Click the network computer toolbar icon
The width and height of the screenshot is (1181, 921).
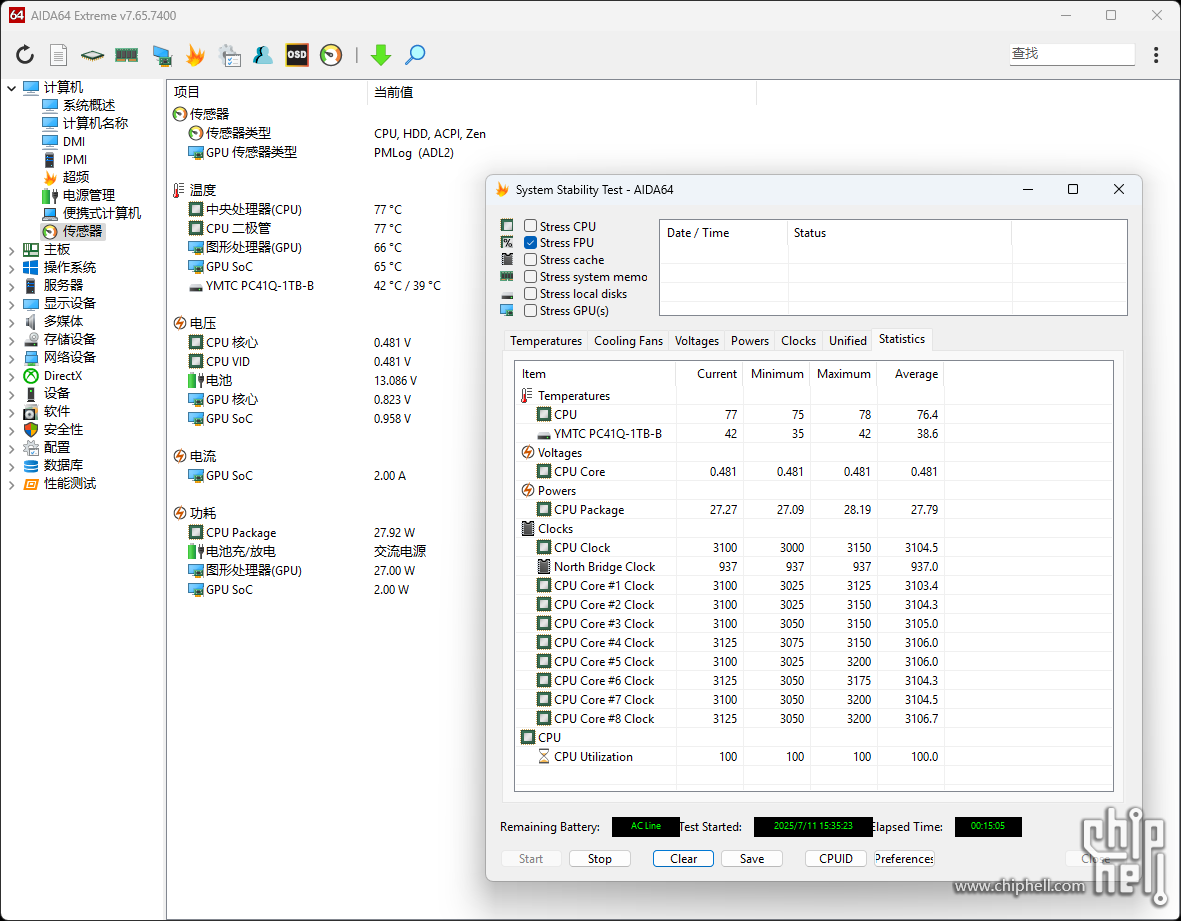coord(162,55)
